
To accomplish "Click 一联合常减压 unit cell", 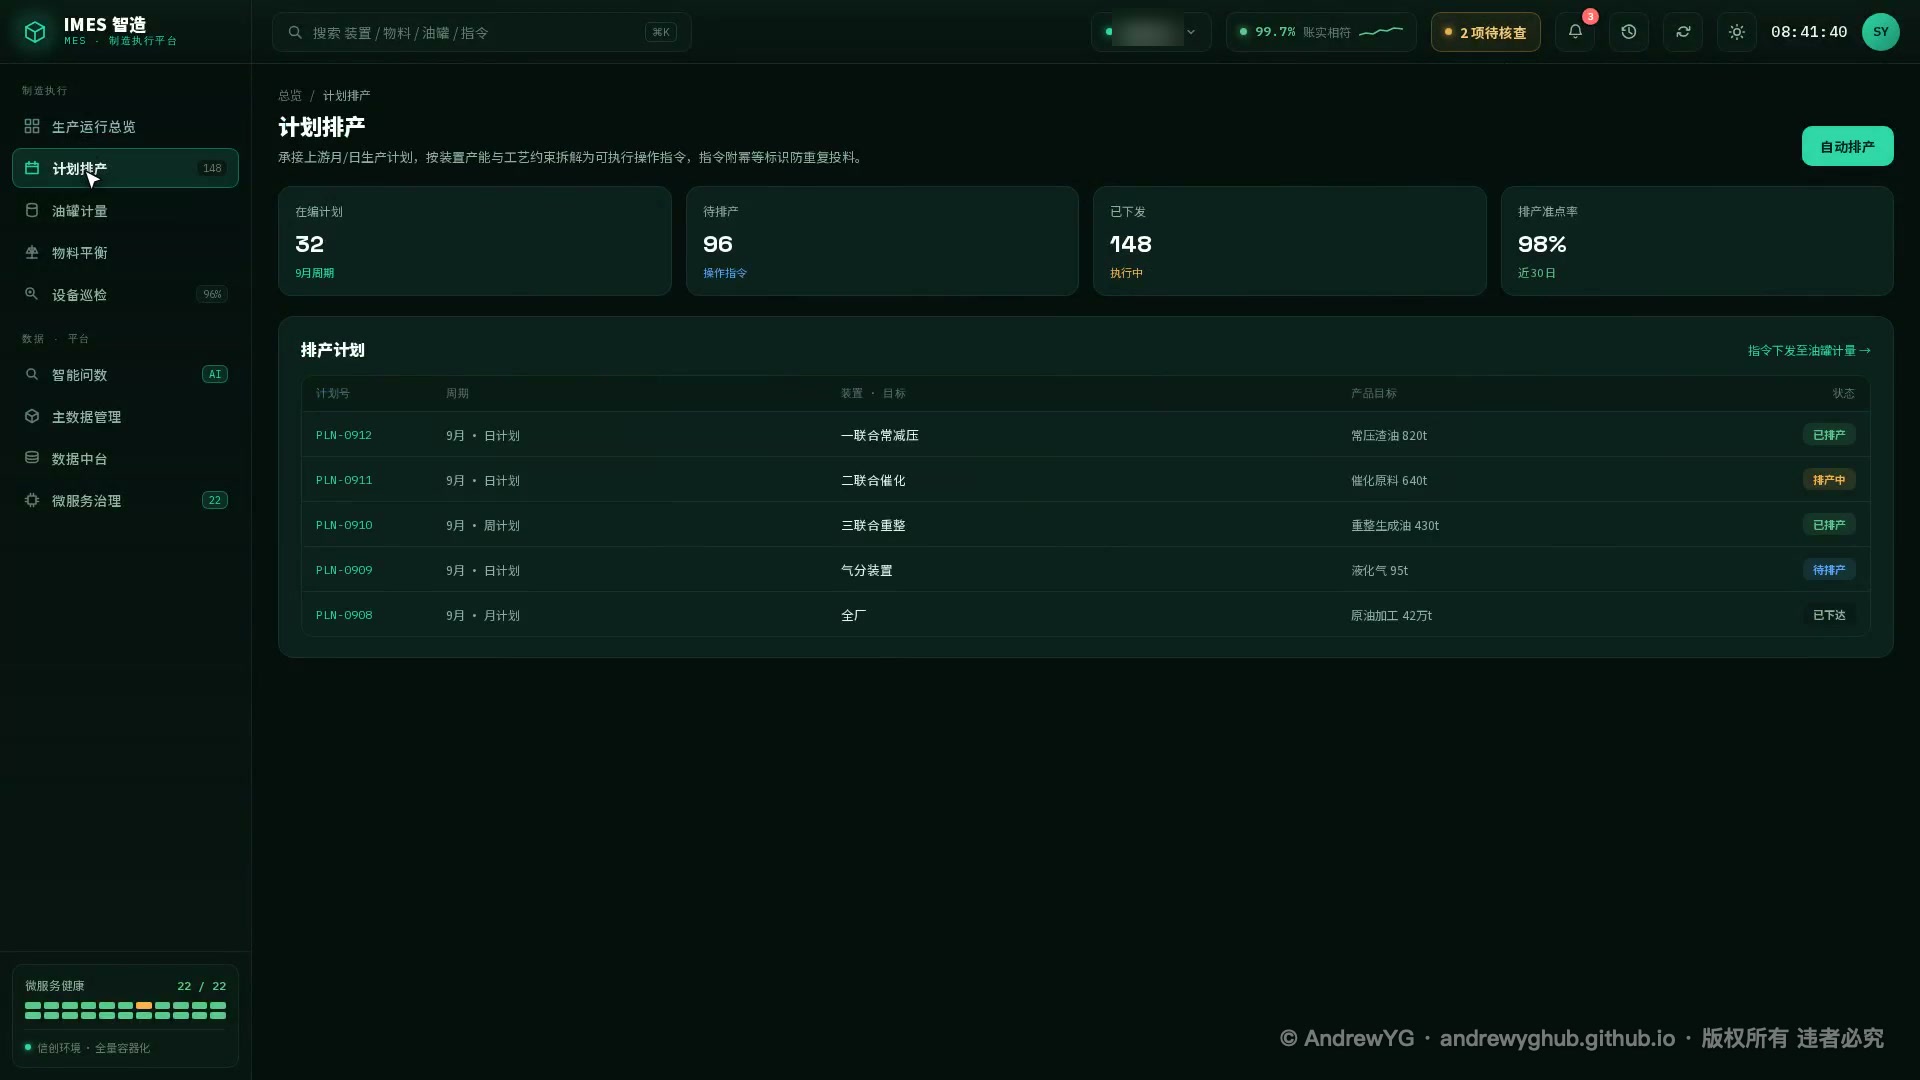I will click(880, 435).
